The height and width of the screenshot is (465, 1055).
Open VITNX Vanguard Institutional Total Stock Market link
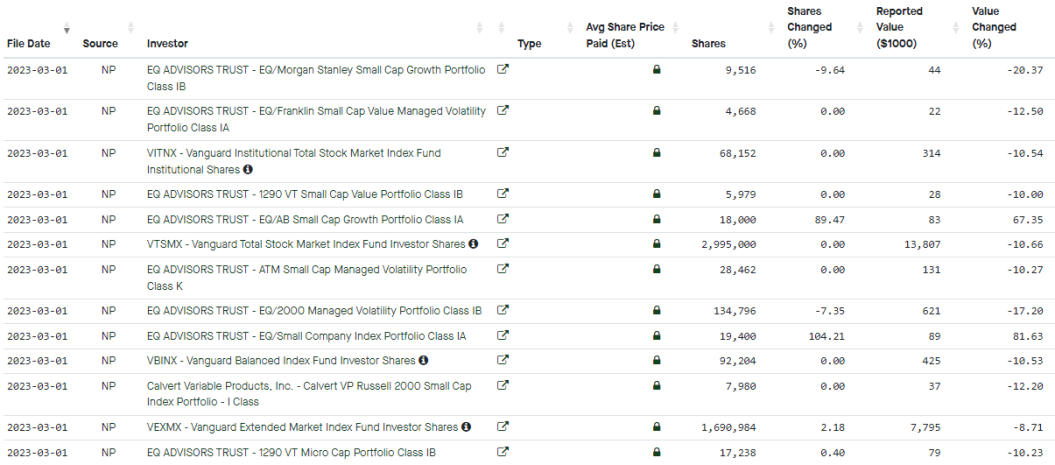coord(294,161)
